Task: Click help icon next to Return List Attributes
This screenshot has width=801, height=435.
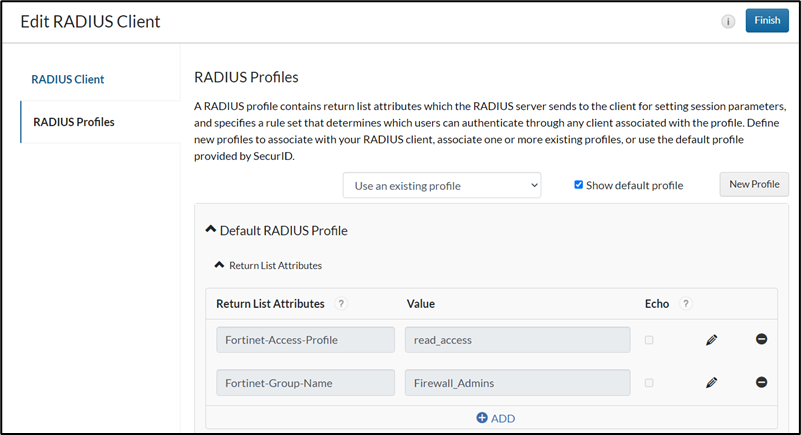Action: (342, 304)
